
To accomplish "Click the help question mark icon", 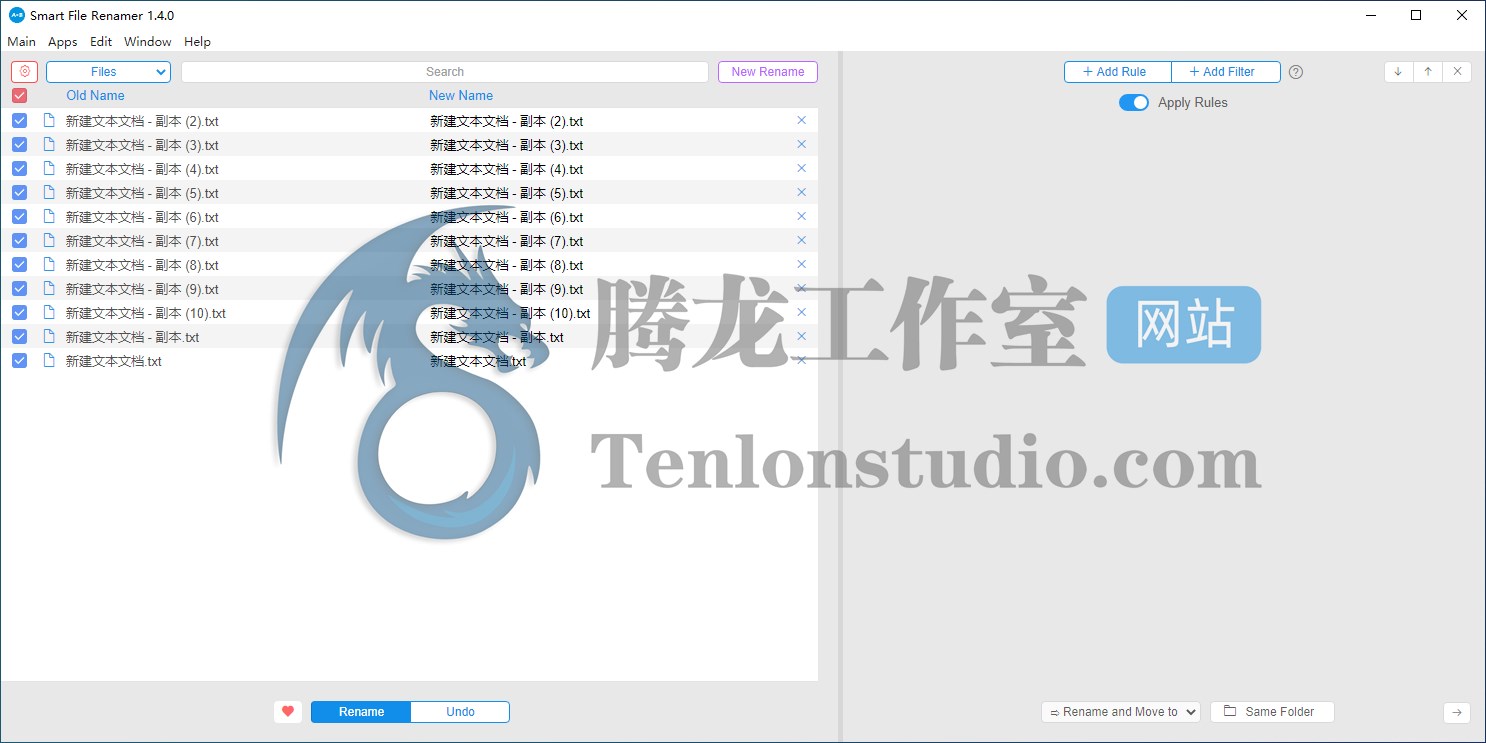I will click(x=1296, y=72).
